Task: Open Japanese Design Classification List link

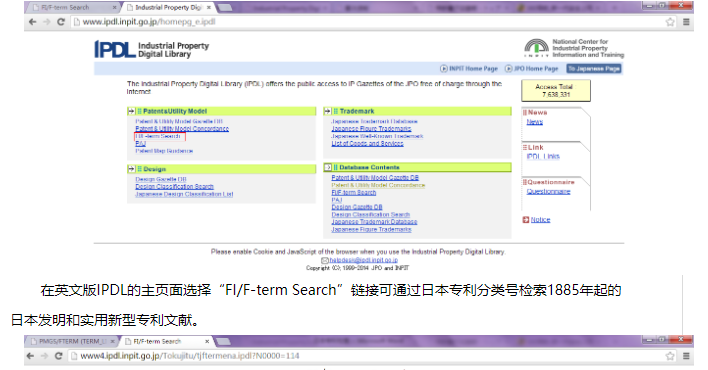Action: [x=184, y=194]
